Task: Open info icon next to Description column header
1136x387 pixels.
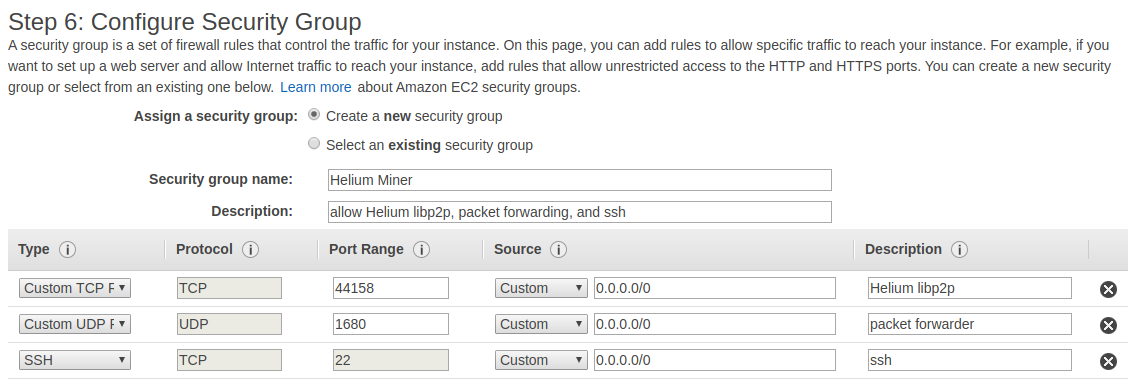Action: [959, 249]
